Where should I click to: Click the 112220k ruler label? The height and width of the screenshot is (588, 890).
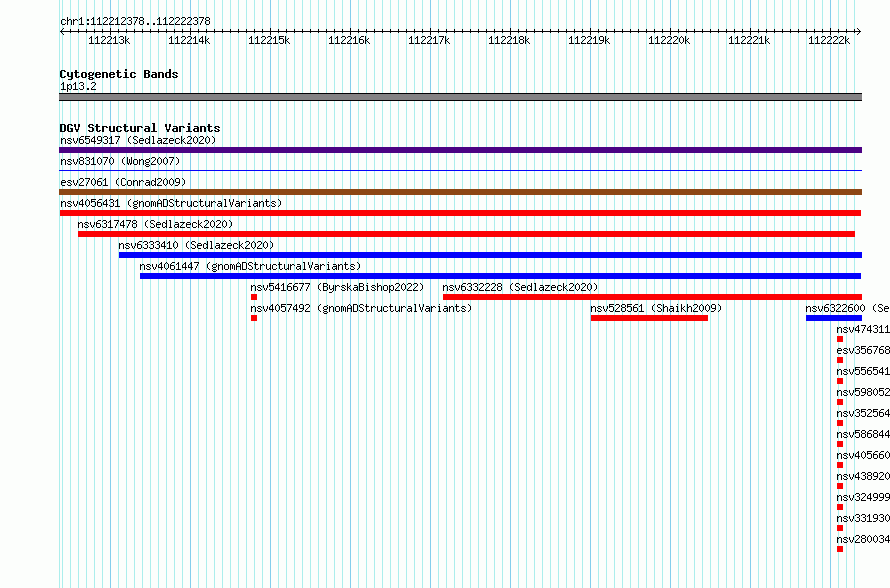(x=669, y=40)
